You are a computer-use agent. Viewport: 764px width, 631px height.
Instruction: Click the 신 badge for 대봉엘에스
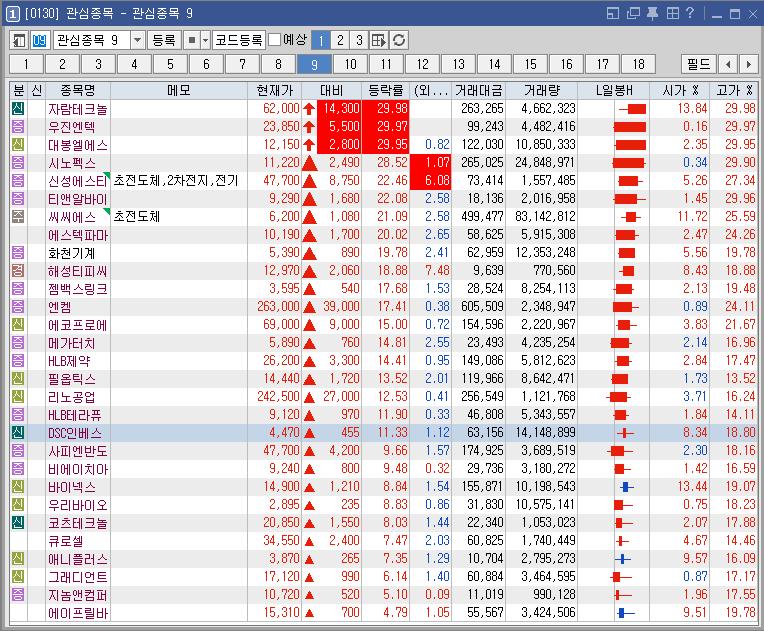(x=18, y=144)
